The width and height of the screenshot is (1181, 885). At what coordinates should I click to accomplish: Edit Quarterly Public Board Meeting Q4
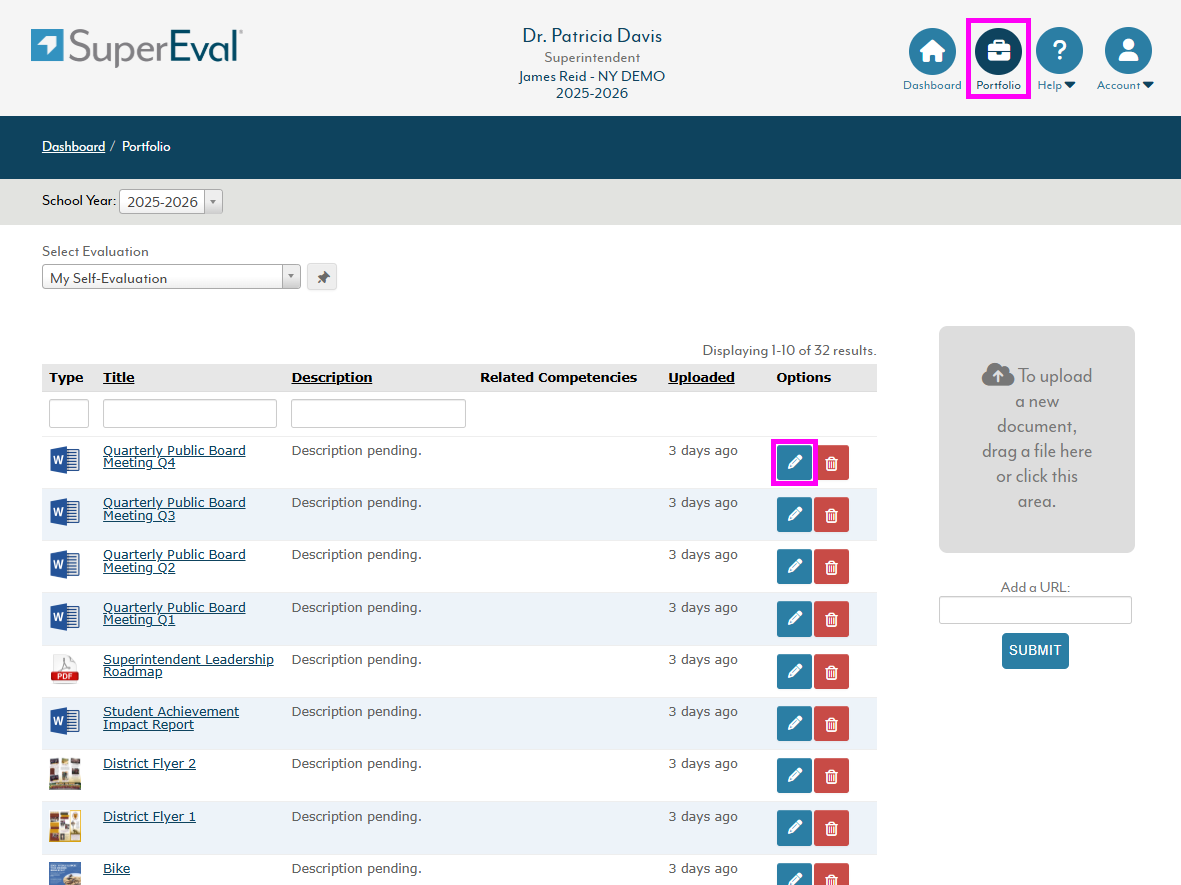coord(794,463)
